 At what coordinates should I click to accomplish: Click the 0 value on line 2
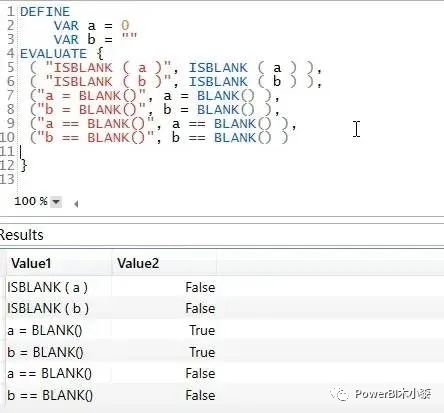[125, 25]
